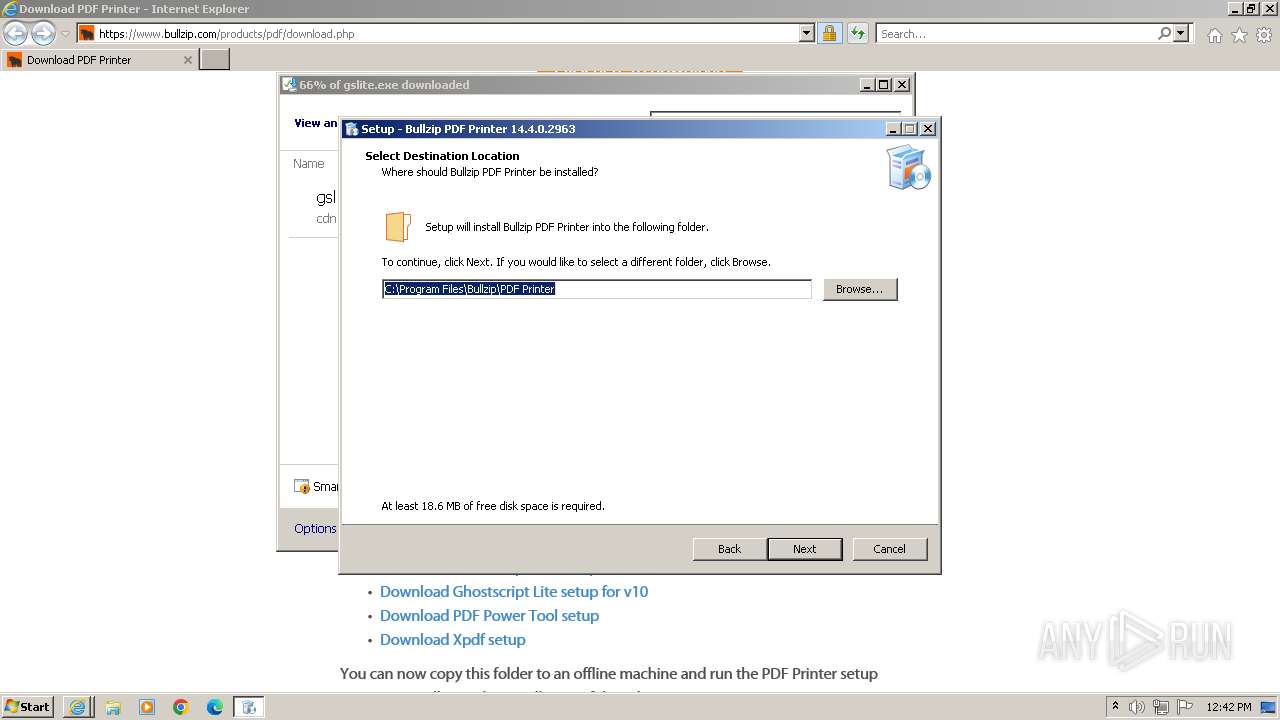1280x720 pixels.
Task: Open File Explorer folder taskbar icon
Action: coord(113,707)
